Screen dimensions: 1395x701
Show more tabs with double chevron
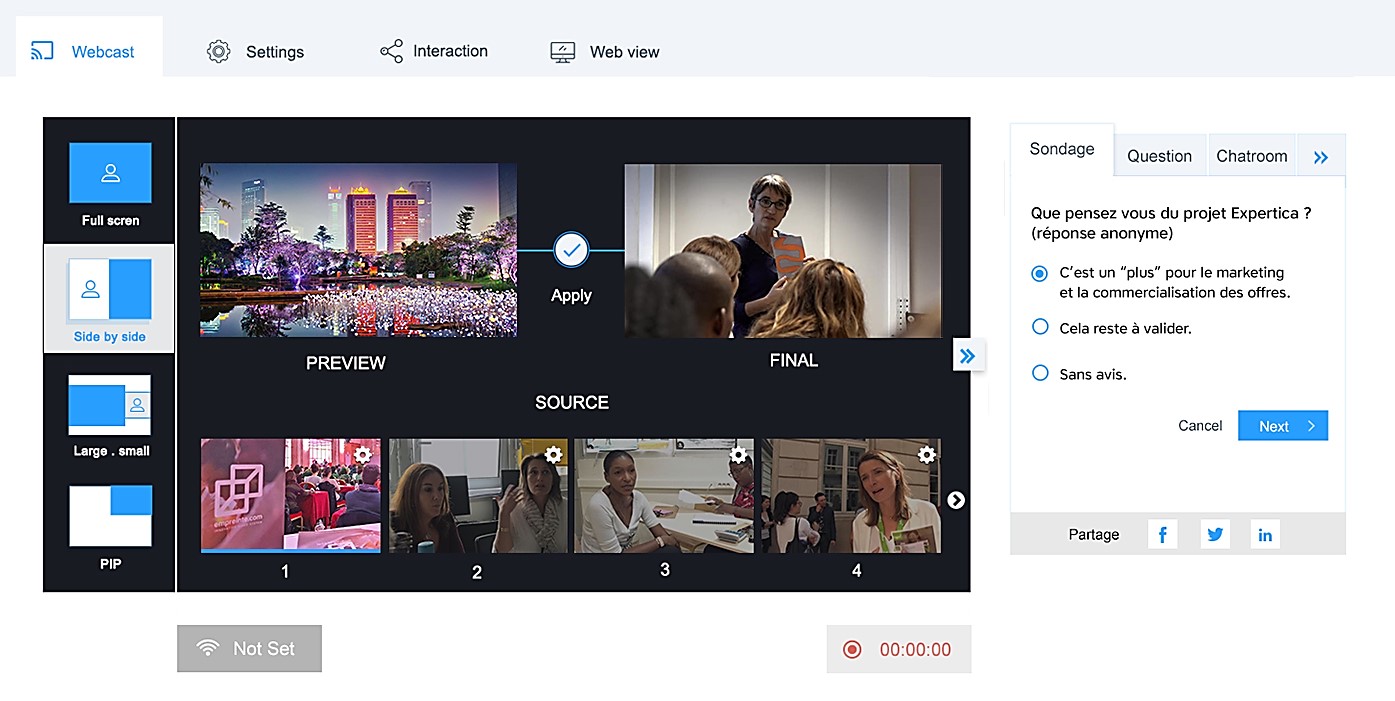pyautogui.click(x=1321, y=157)
